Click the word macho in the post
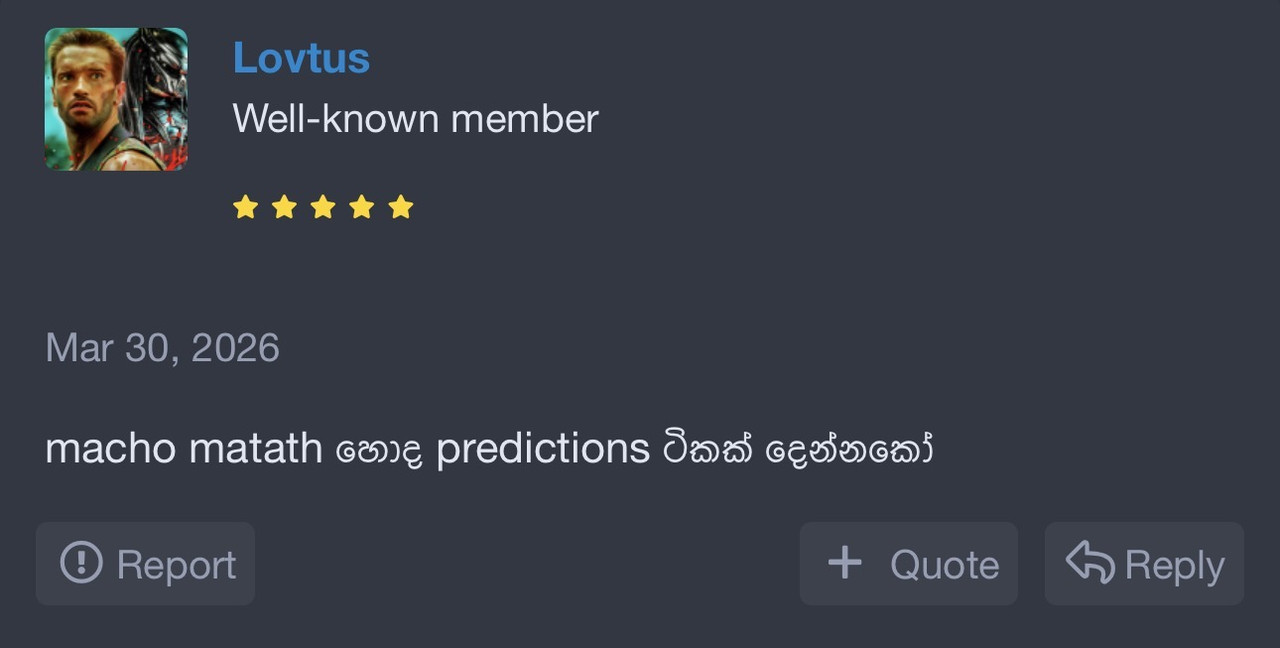Image resolution: width=1280 pixels, height=648 pixels. (x=111, y=448)
